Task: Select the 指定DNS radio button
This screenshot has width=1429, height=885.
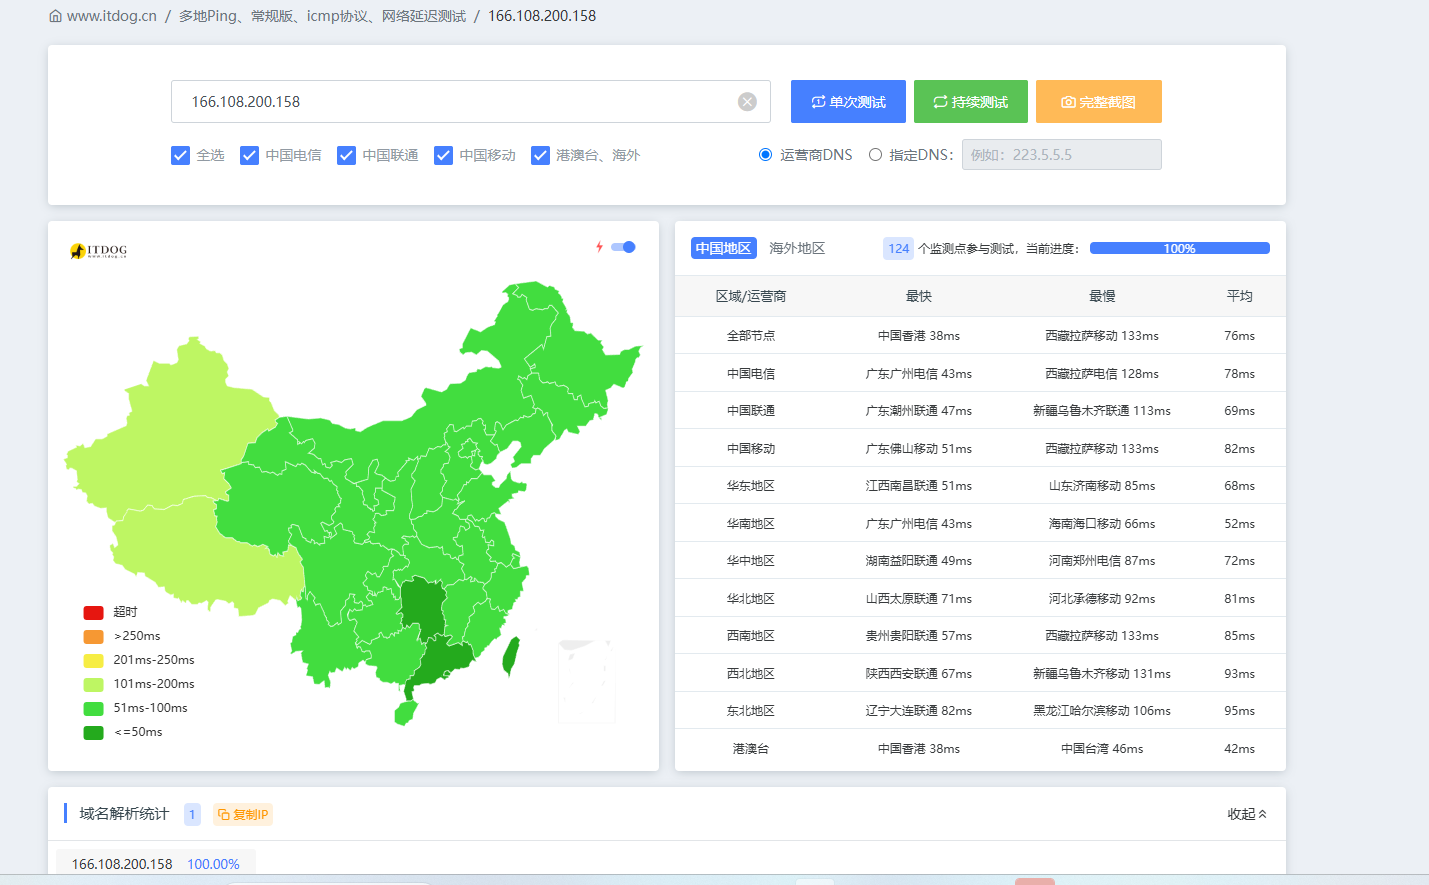Action: tap(875, 155)
